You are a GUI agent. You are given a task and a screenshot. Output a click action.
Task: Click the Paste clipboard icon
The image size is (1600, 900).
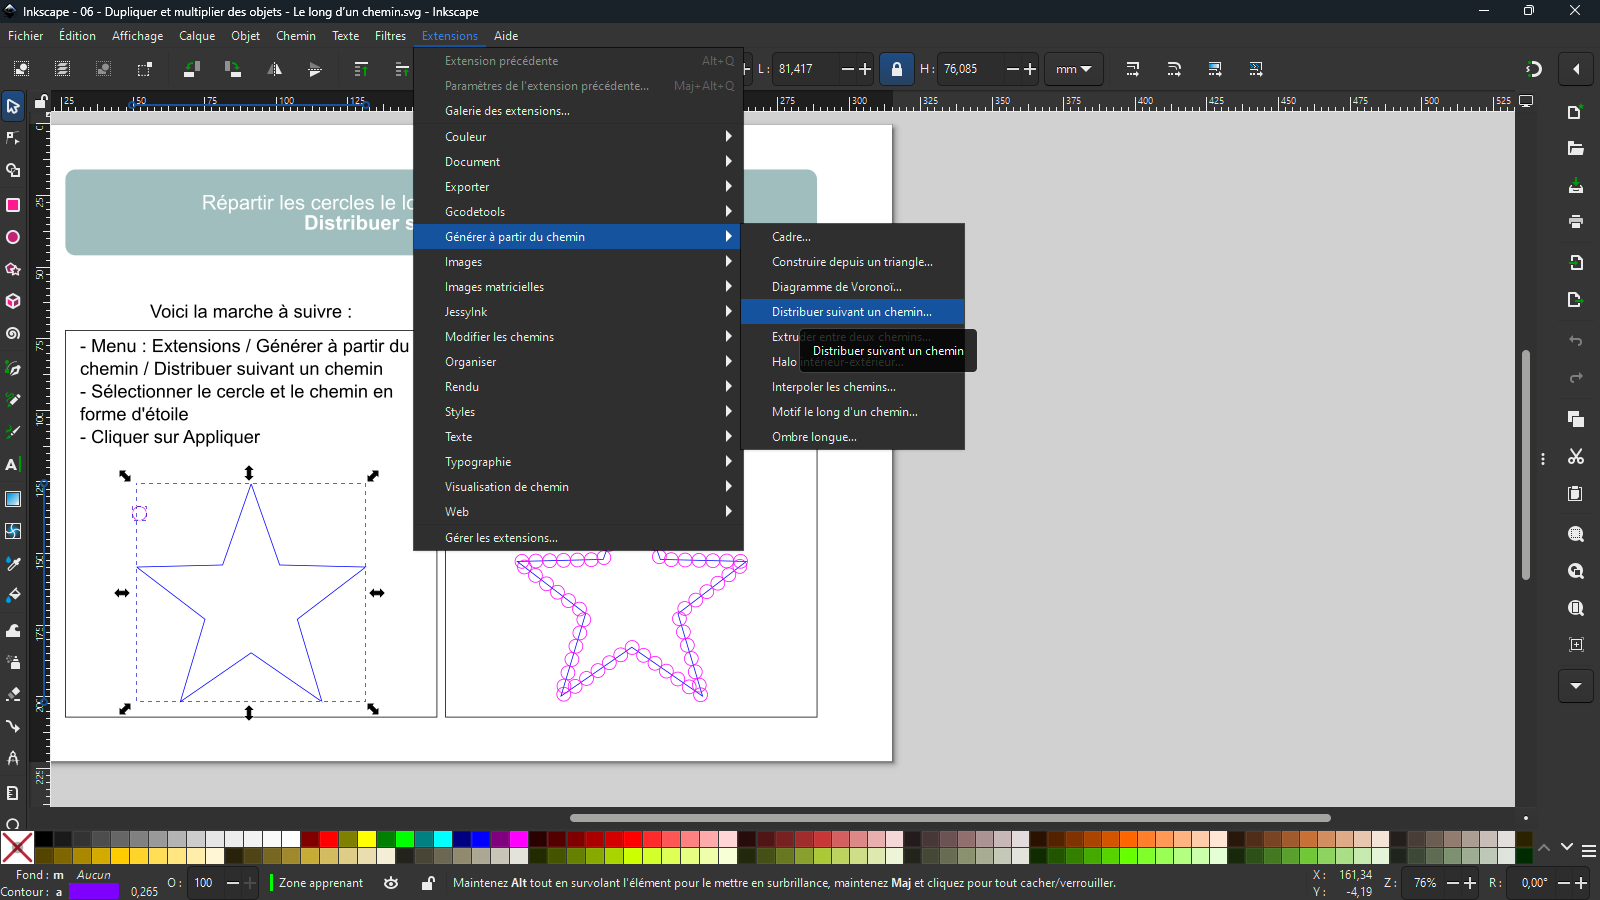pyautogui.click(x=1576, y=493)
